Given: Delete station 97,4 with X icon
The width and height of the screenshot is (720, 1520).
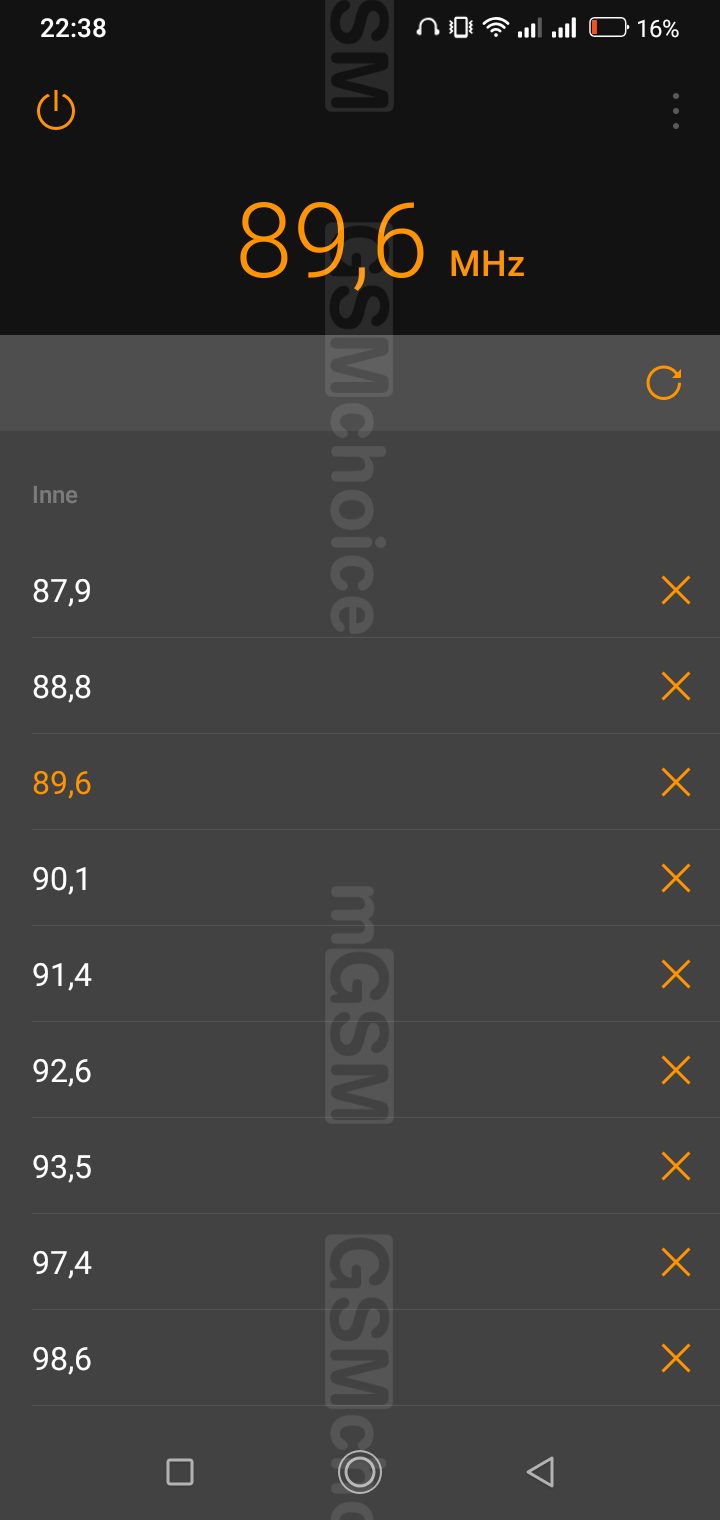Looking at the screenshot, I should point(676,1262).
